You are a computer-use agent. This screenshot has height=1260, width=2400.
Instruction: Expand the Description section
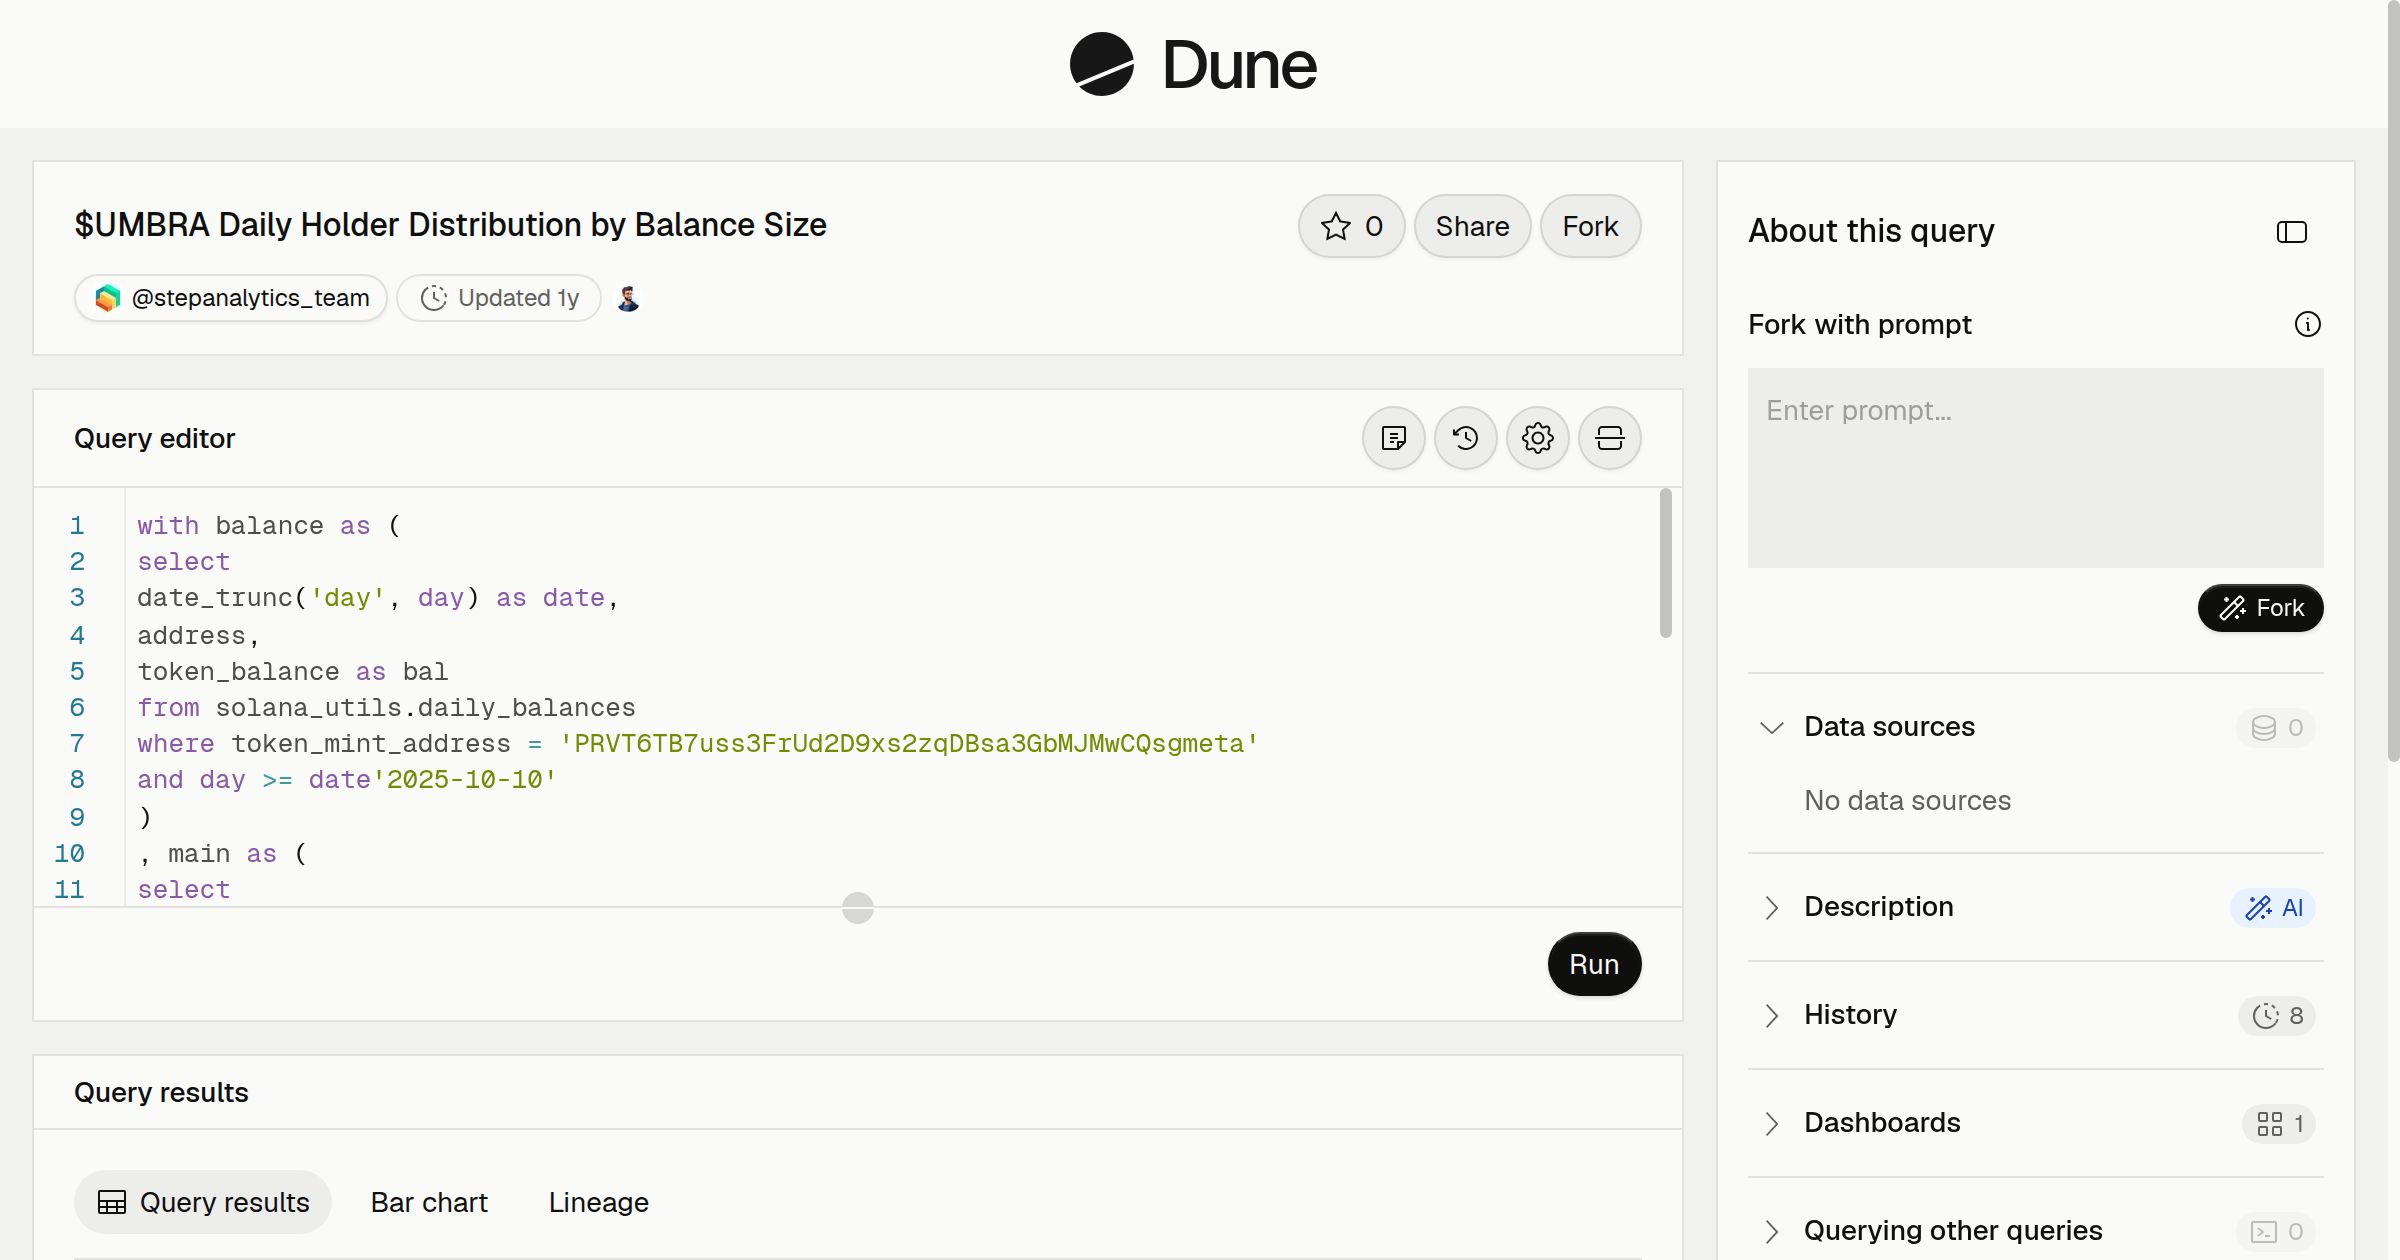1771,907
